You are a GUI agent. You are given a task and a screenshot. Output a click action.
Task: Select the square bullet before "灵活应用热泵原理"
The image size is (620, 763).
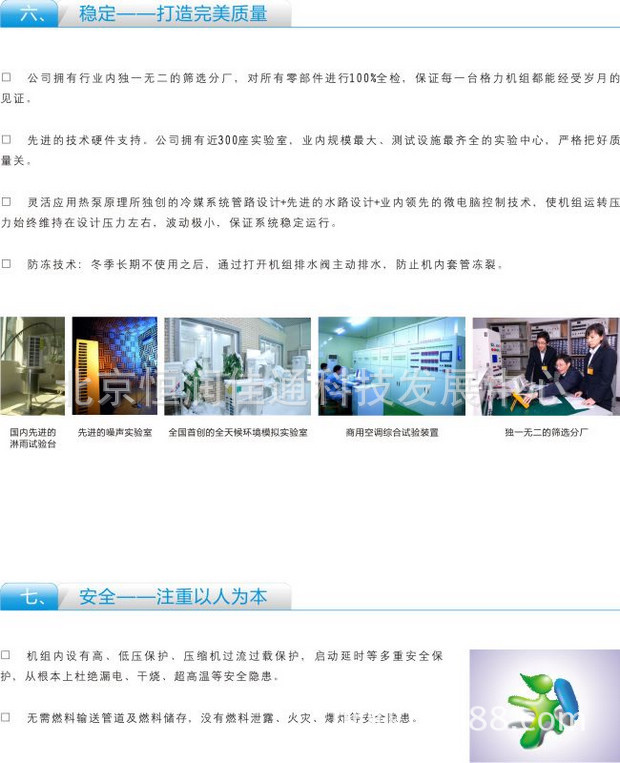(7, 202)
